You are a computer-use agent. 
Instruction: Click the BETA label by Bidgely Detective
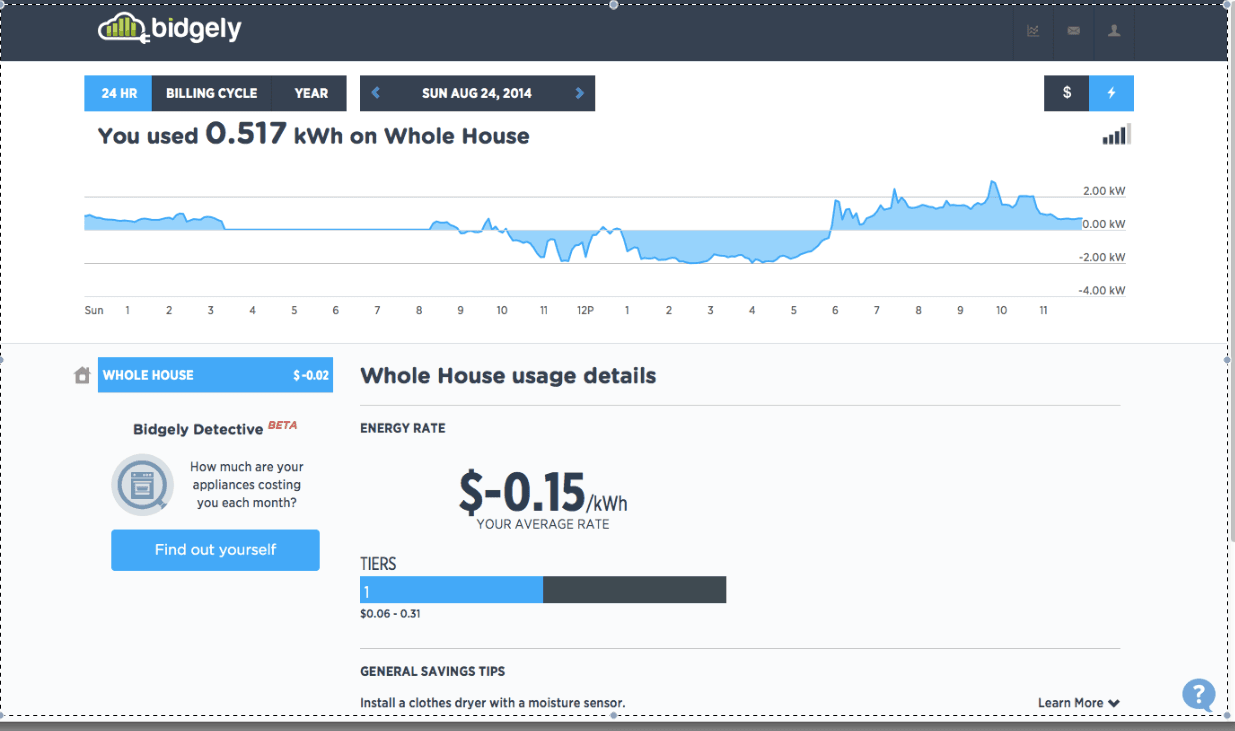pyautogui.click(x=283, y=426)
